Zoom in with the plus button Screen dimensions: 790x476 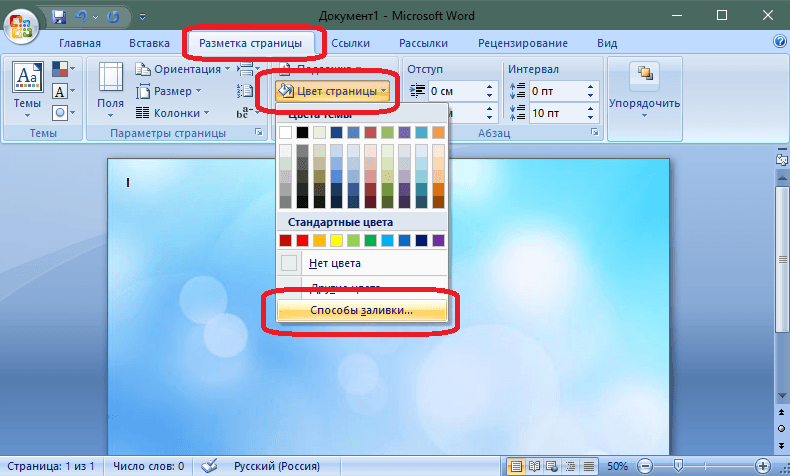pos(763,466)
